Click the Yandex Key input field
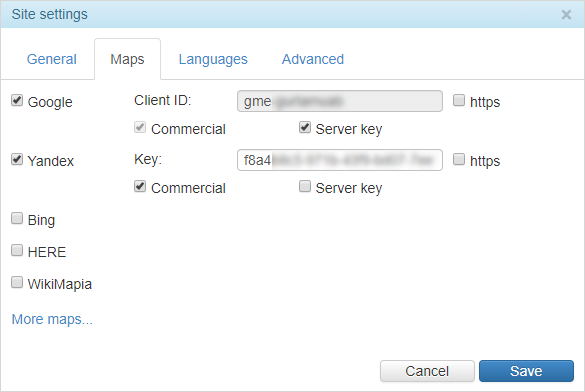 tap(340, 160)
